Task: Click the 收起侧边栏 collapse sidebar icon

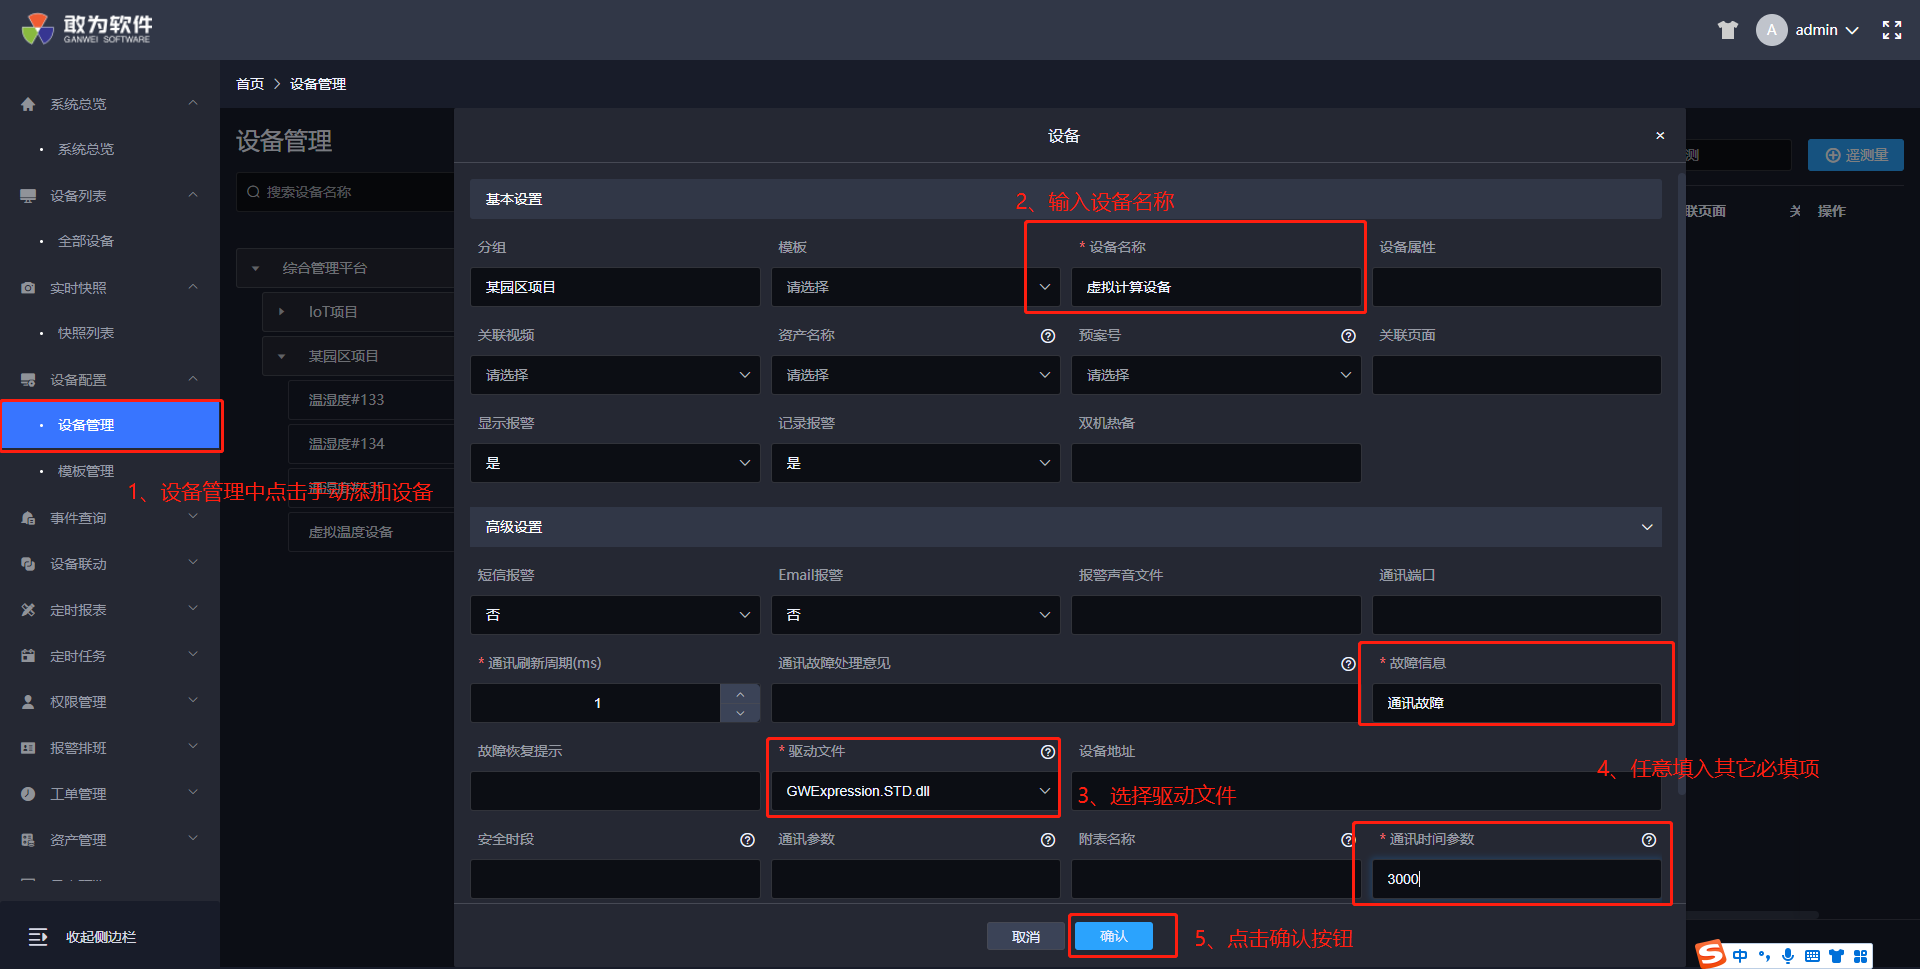Action: pyautogui.click(x=38, y=937)
